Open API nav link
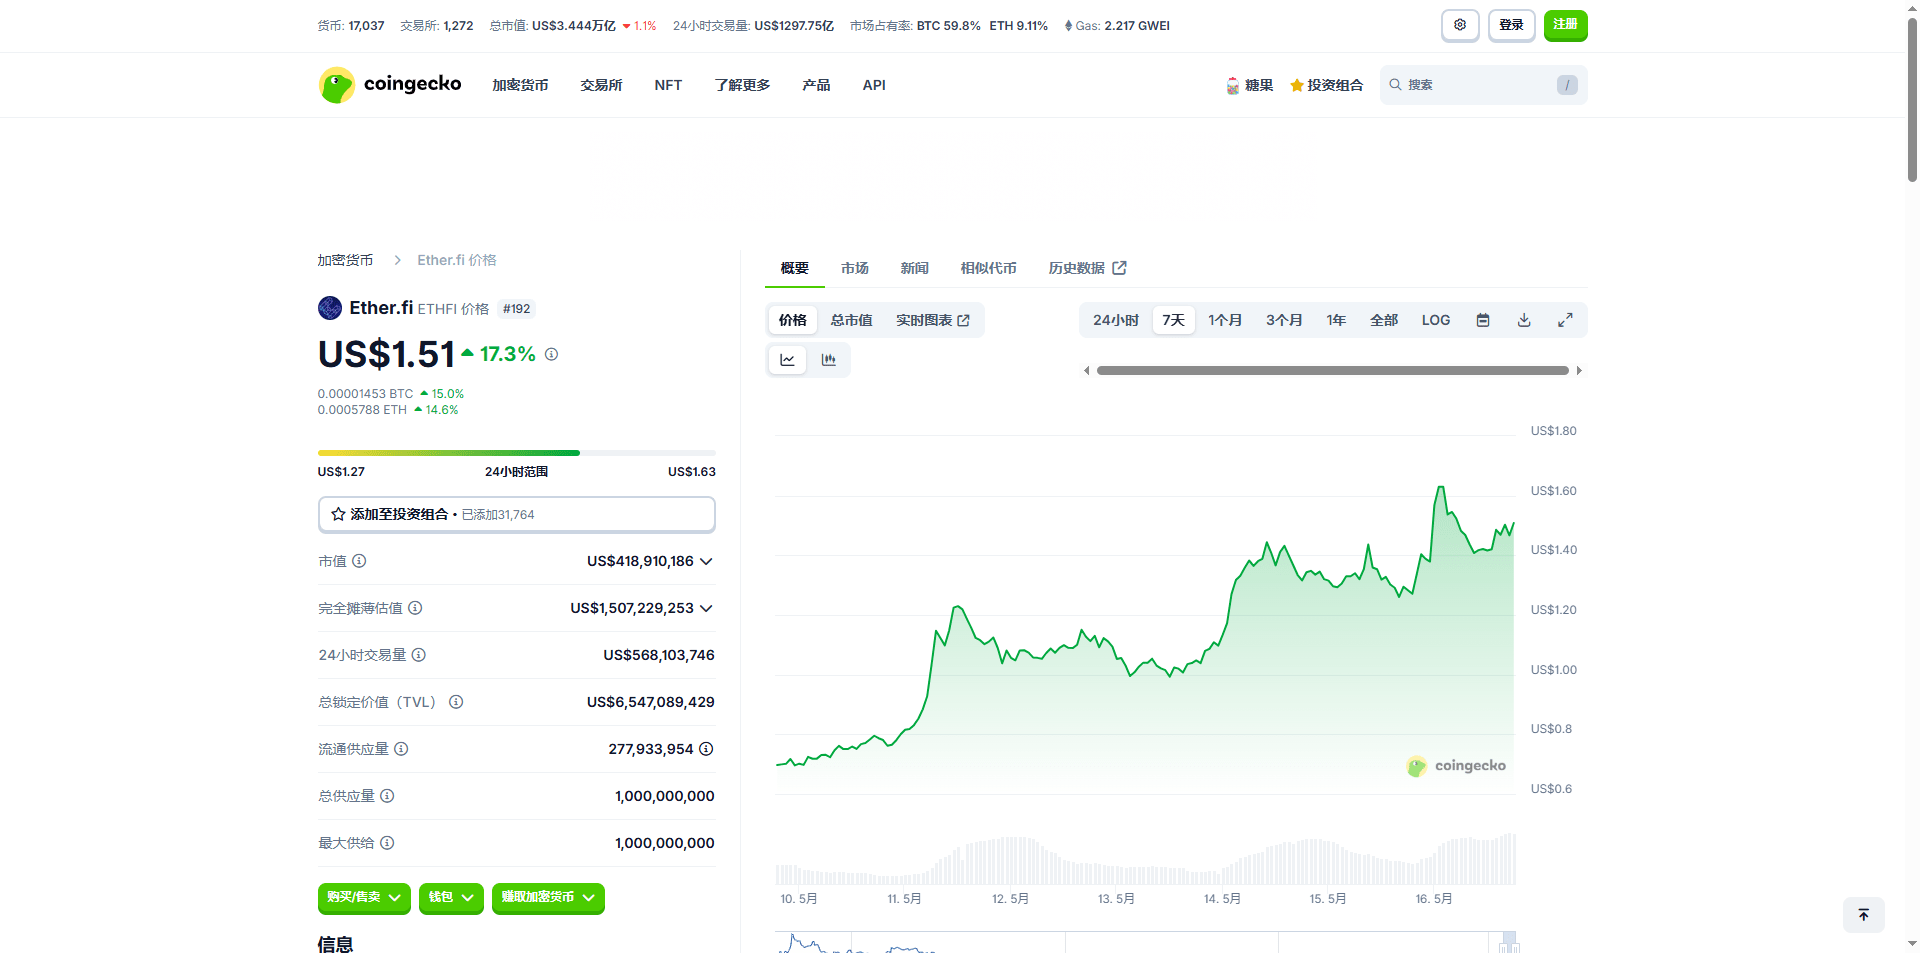 tap(874, 85)
